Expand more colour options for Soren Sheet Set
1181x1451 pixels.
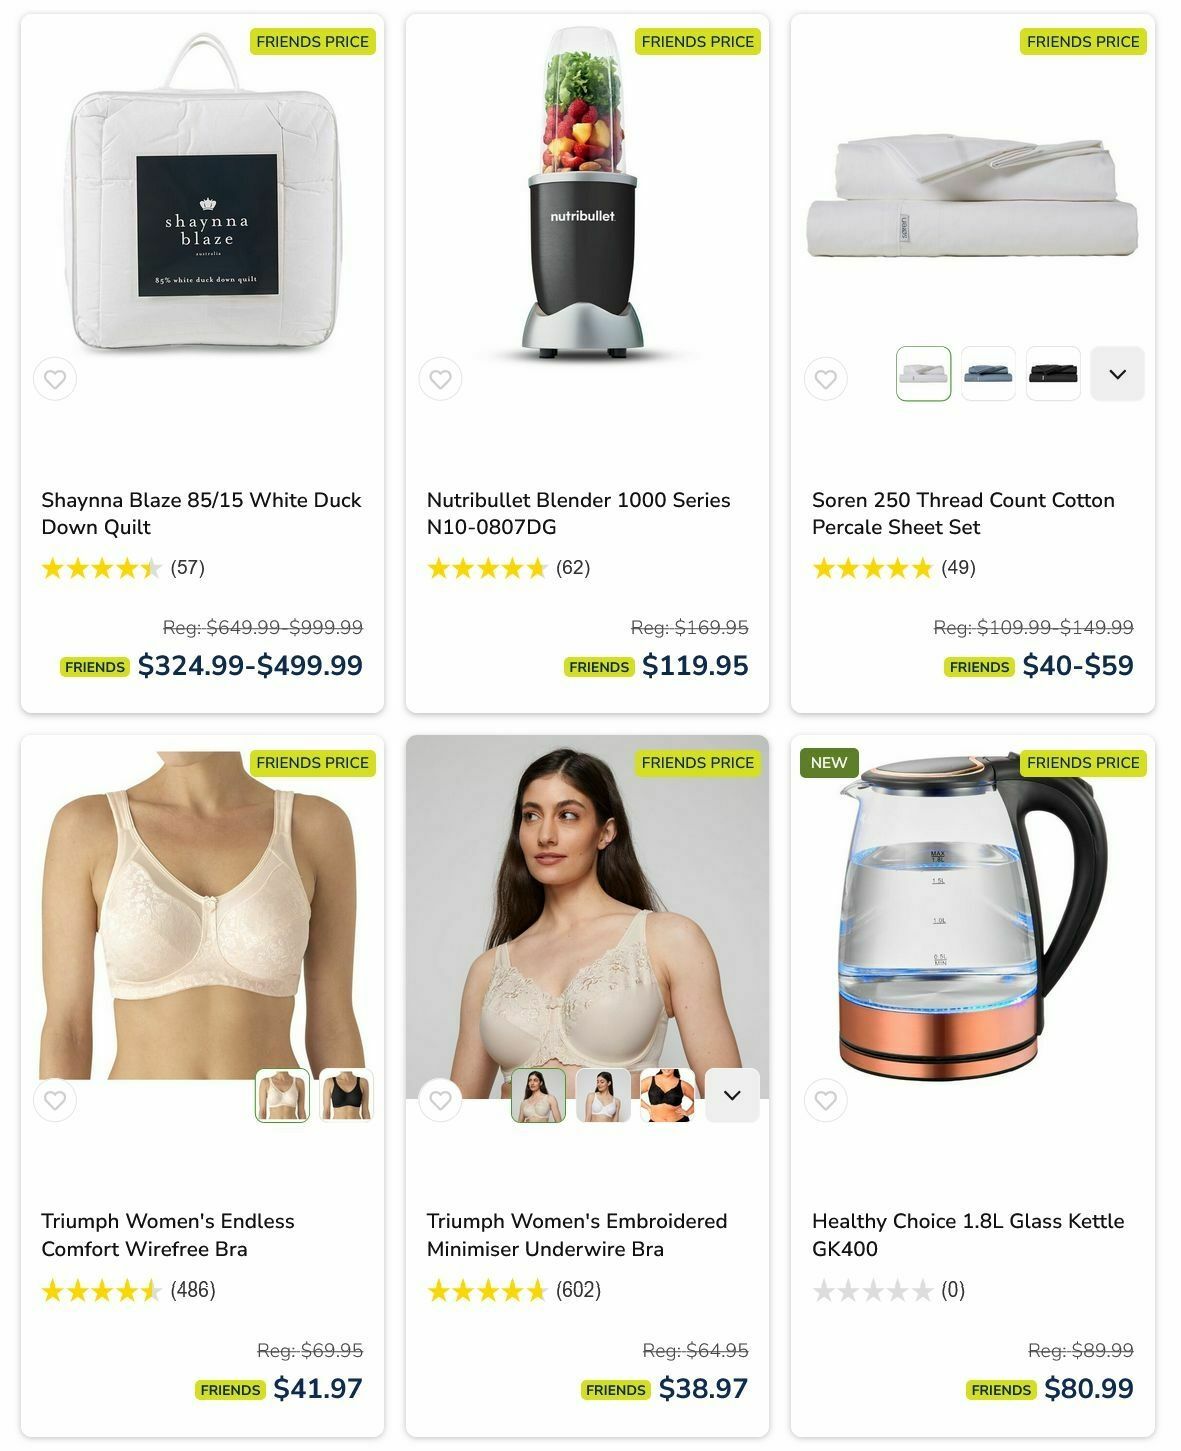click(x=1117, y=374)
